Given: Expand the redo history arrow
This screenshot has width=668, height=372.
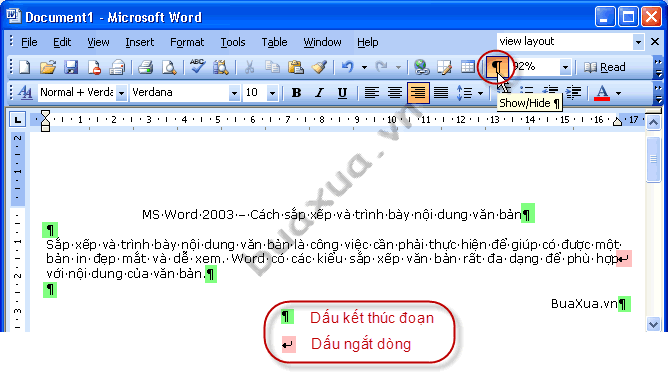Looking at the screenshot, I should click(x=398, y=67).
